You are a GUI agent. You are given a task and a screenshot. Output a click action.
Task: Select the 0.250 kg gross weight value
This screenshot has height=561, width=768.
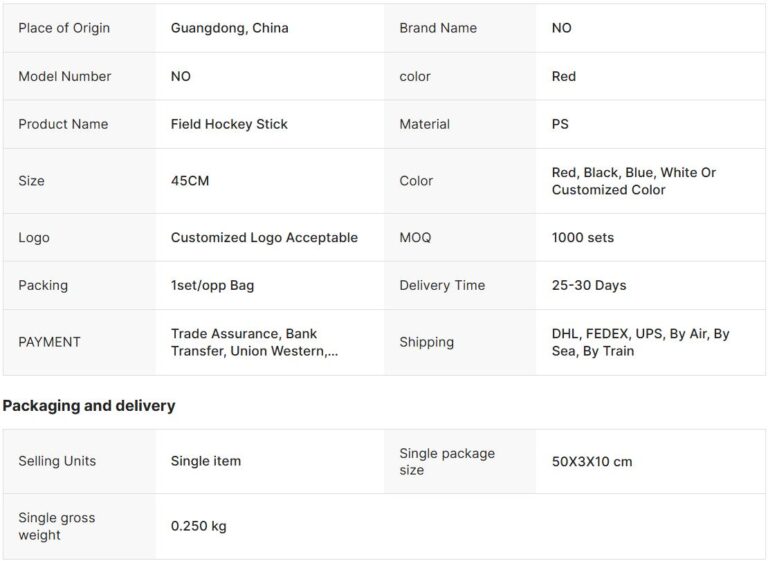(198, 526)
